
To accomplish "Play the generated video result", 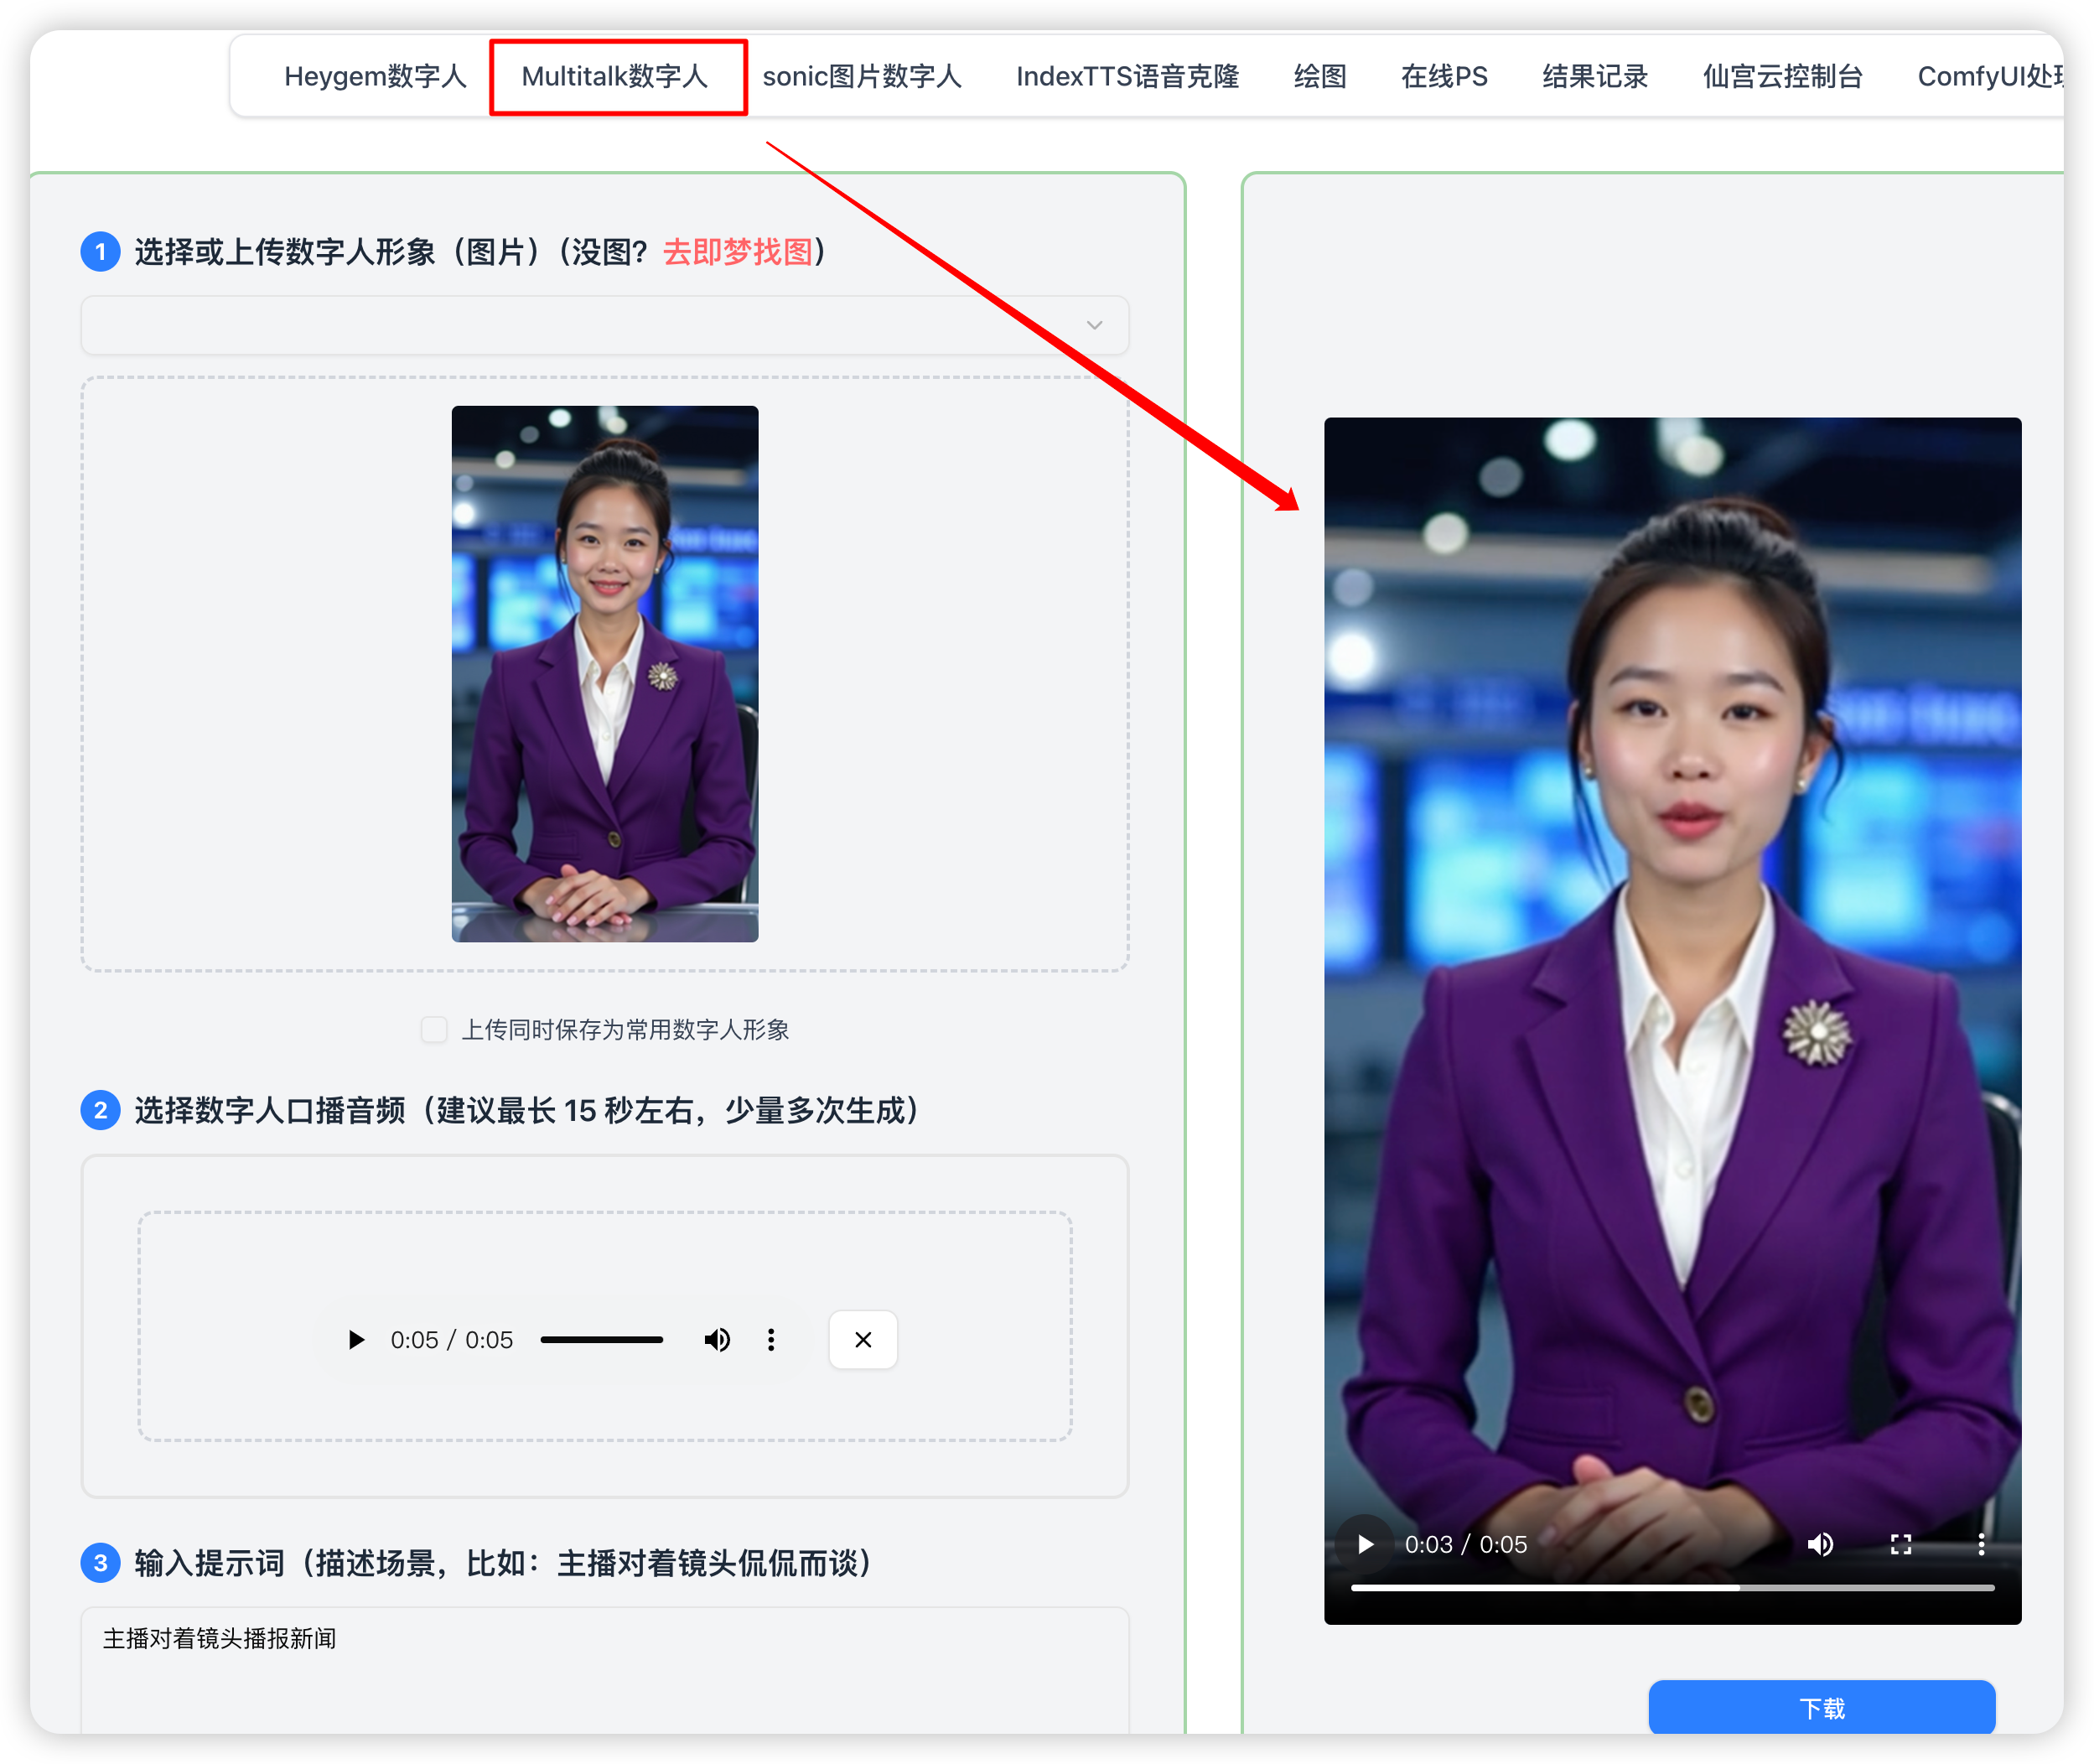I will coord(1365,1545).
